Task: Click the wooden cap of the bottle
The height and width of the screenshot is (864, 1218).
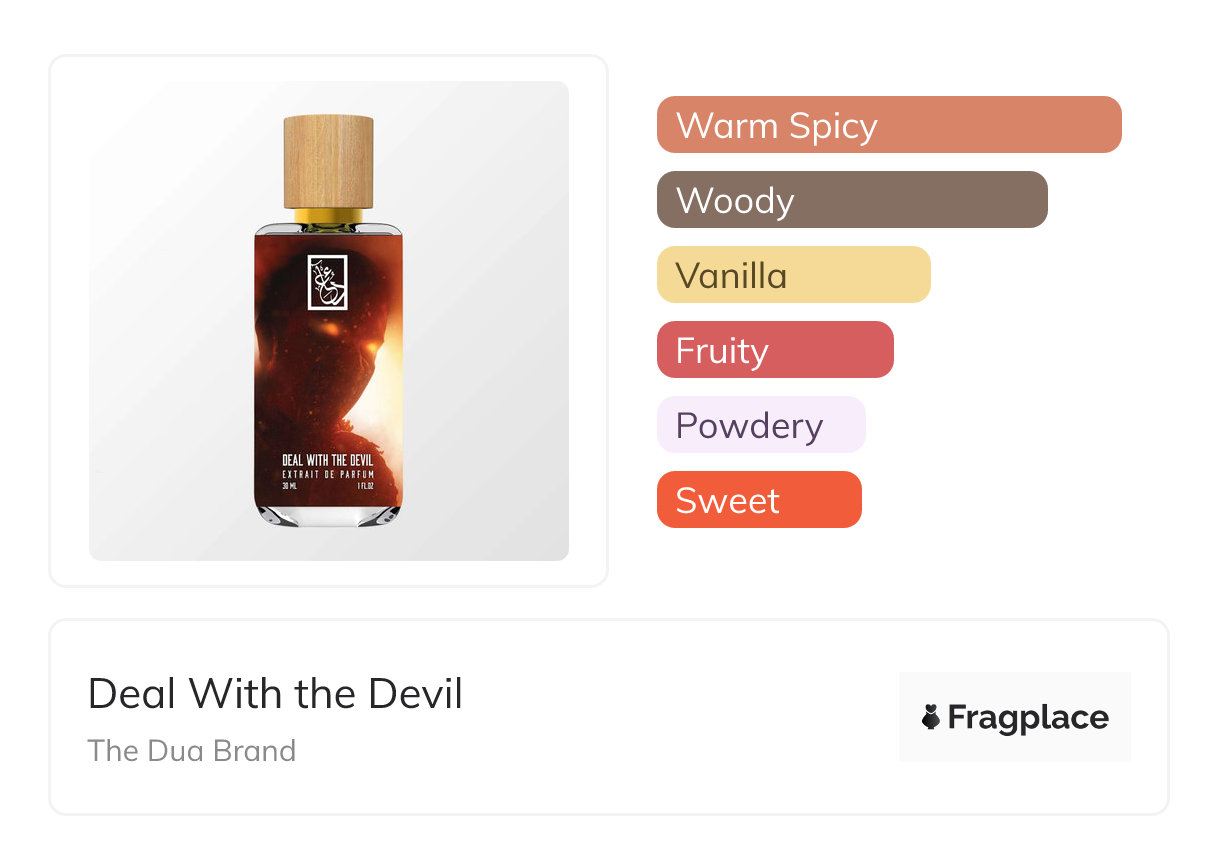Action: pyautogui.click(x=328, y=160)
